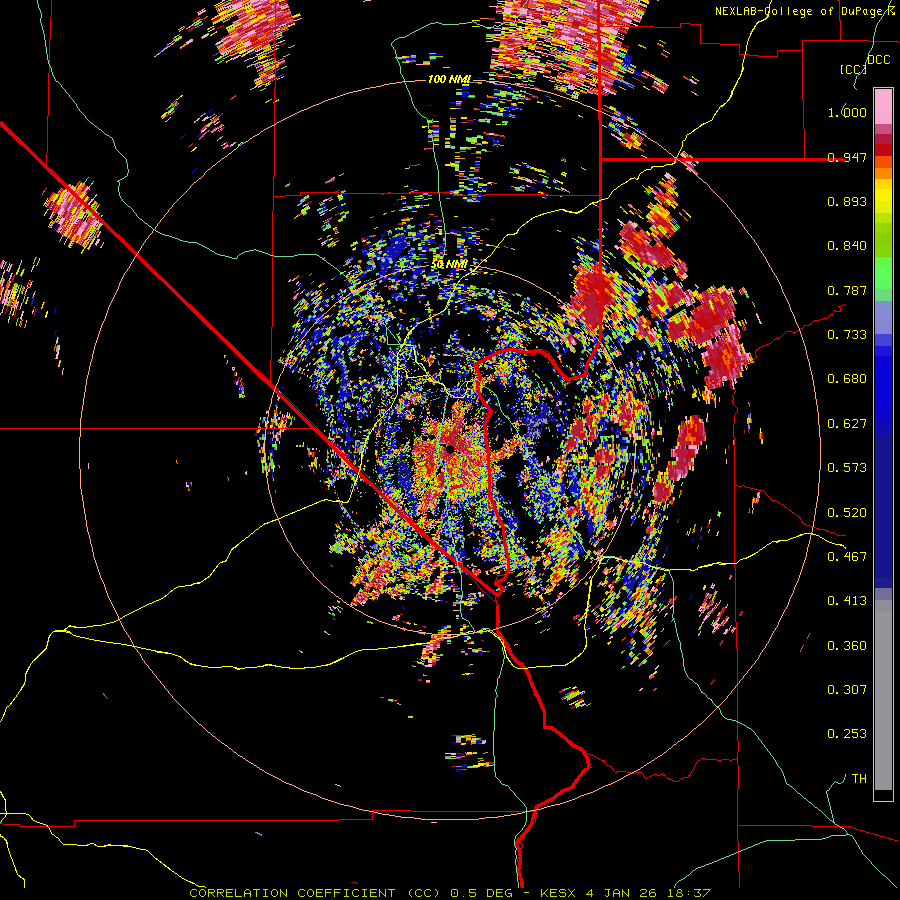Click the 0.680 legend value
The image size is (900, 900).
click(x=847, y=379)
